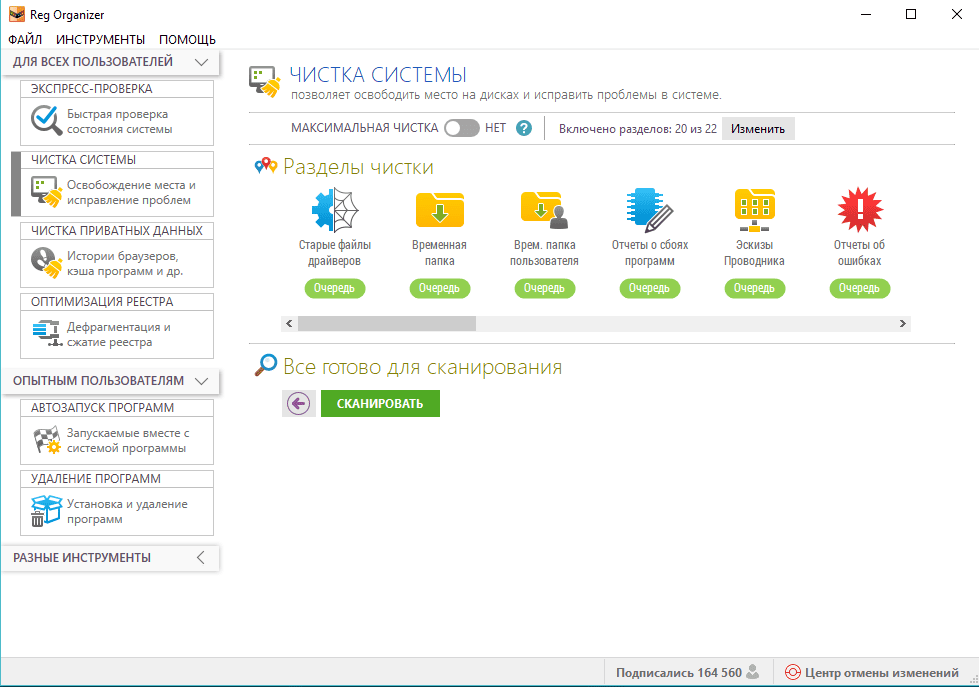Click the horizontal scrollbar right arrow
This screenshot has width=979, height=687.
[x=902, y=324]
